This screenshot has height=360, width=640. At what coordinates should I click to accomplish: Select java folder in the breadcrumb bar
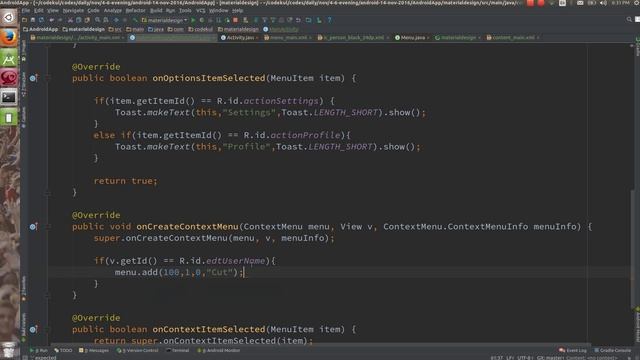click(156, 29)
